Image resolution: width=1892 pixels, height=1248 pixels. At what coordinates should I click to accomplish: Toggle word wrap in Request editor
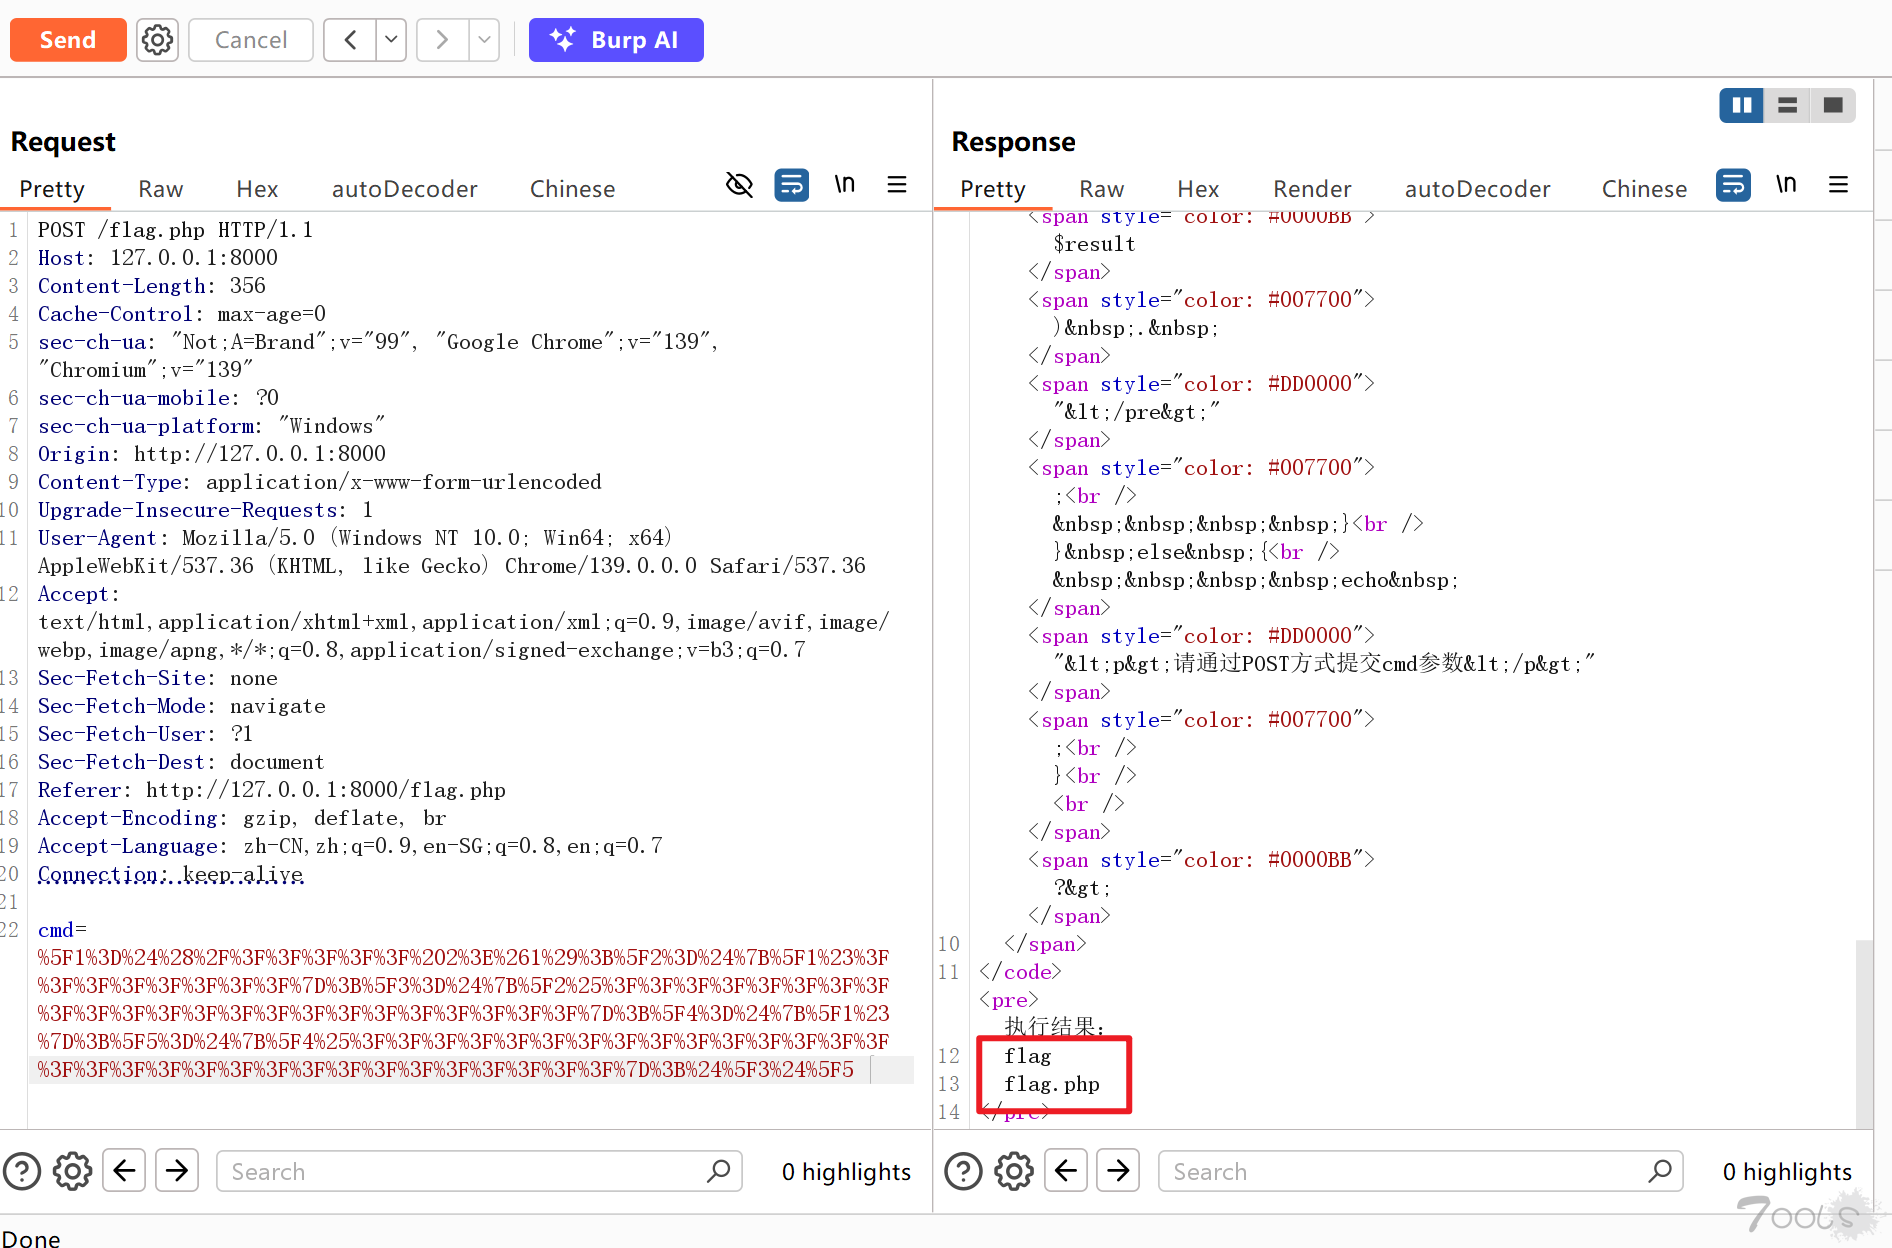click(792, 185)
